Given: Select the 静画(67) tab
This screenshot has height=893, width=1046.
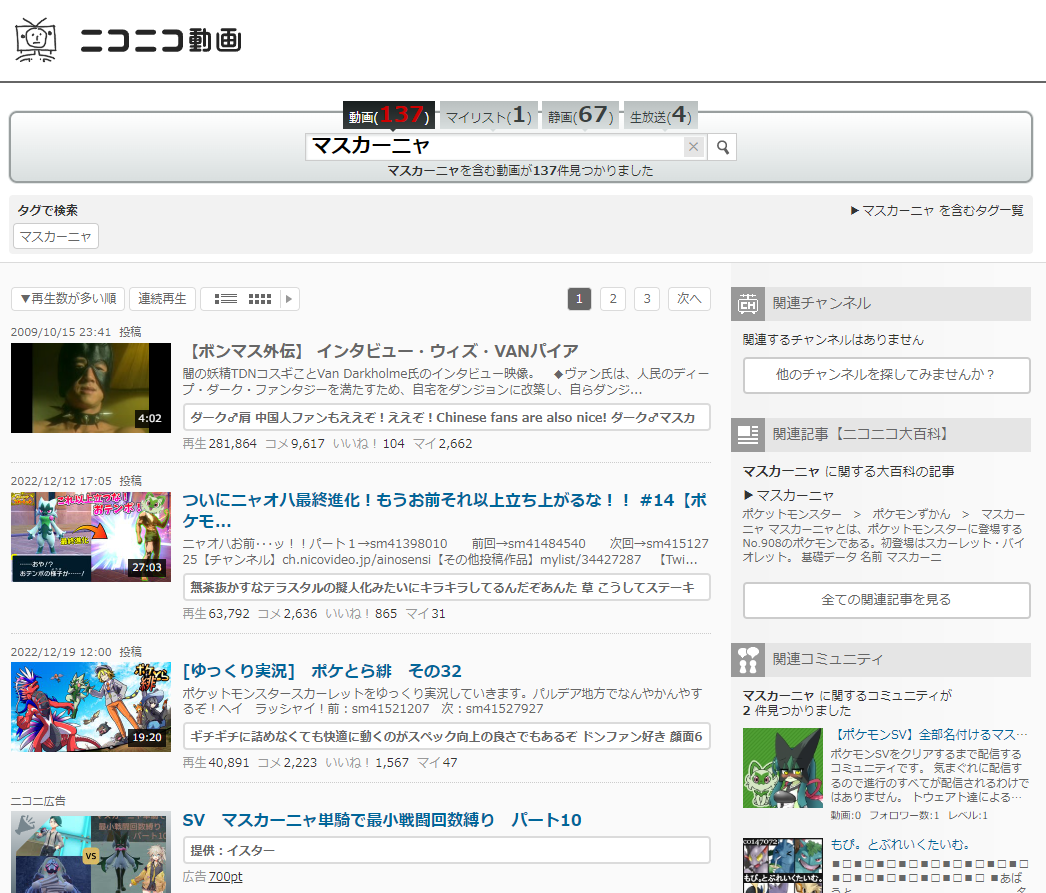Looking at the screenshot, I should click(580, 115).
